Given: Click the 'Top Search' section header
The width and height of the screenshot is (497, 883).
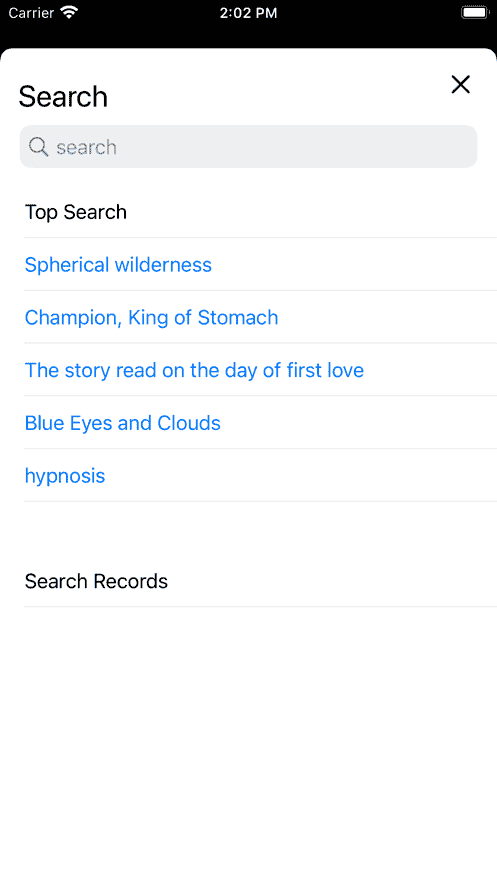Looking at the screenshot, I should tap(76, 212).
